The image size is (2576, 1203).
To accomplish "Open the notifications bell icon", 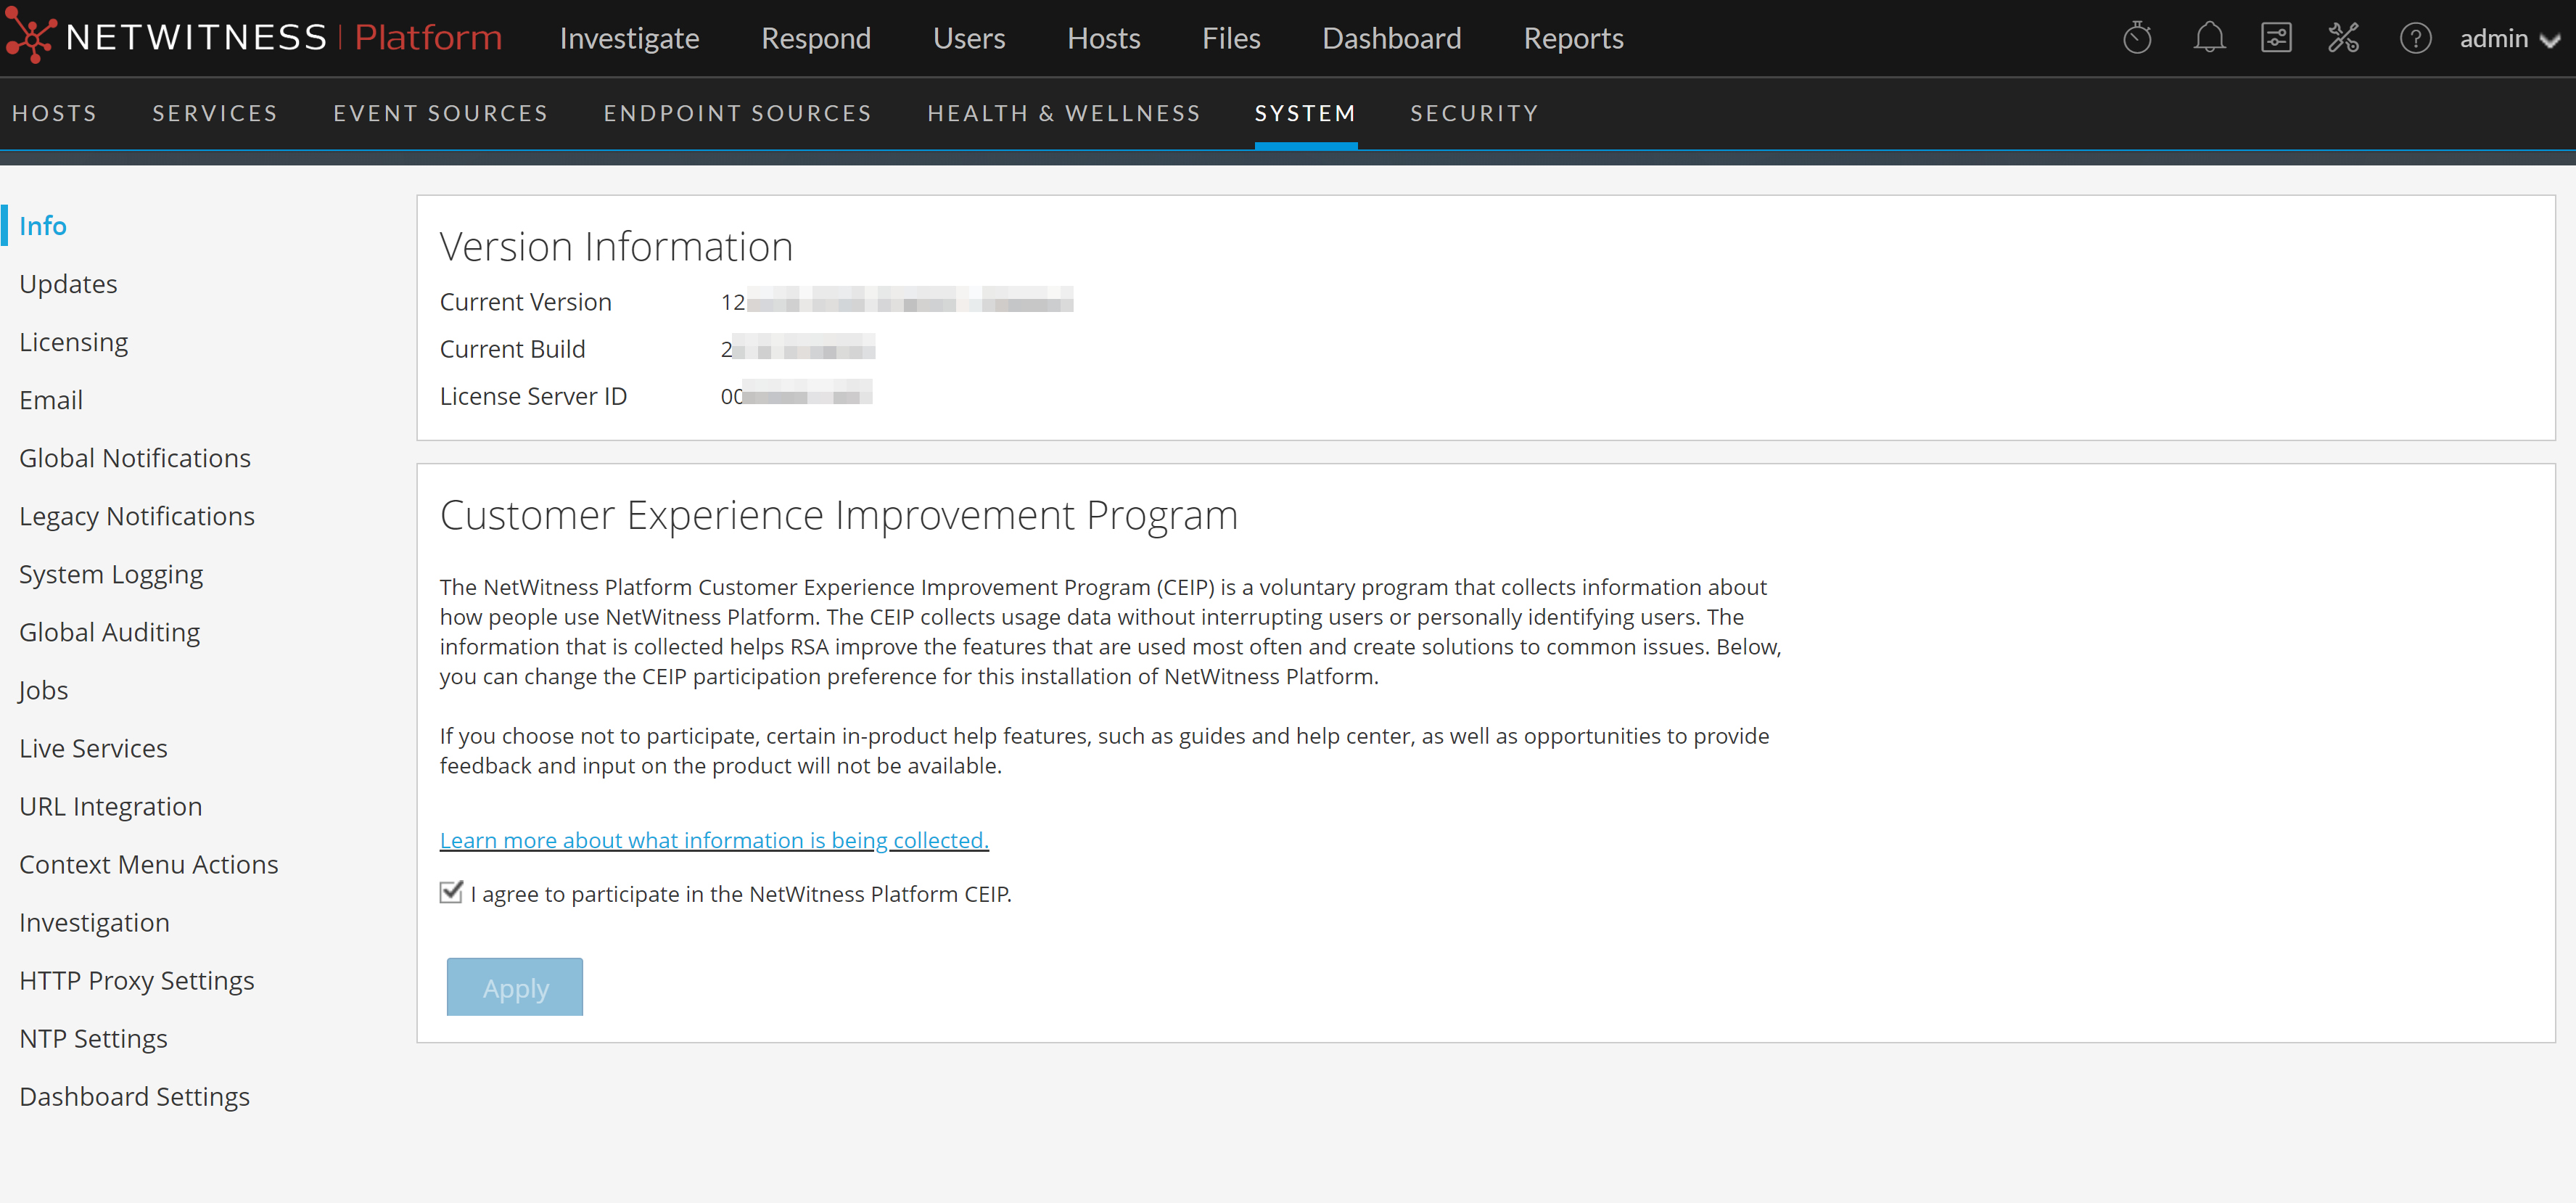I will click(2210, 37).
